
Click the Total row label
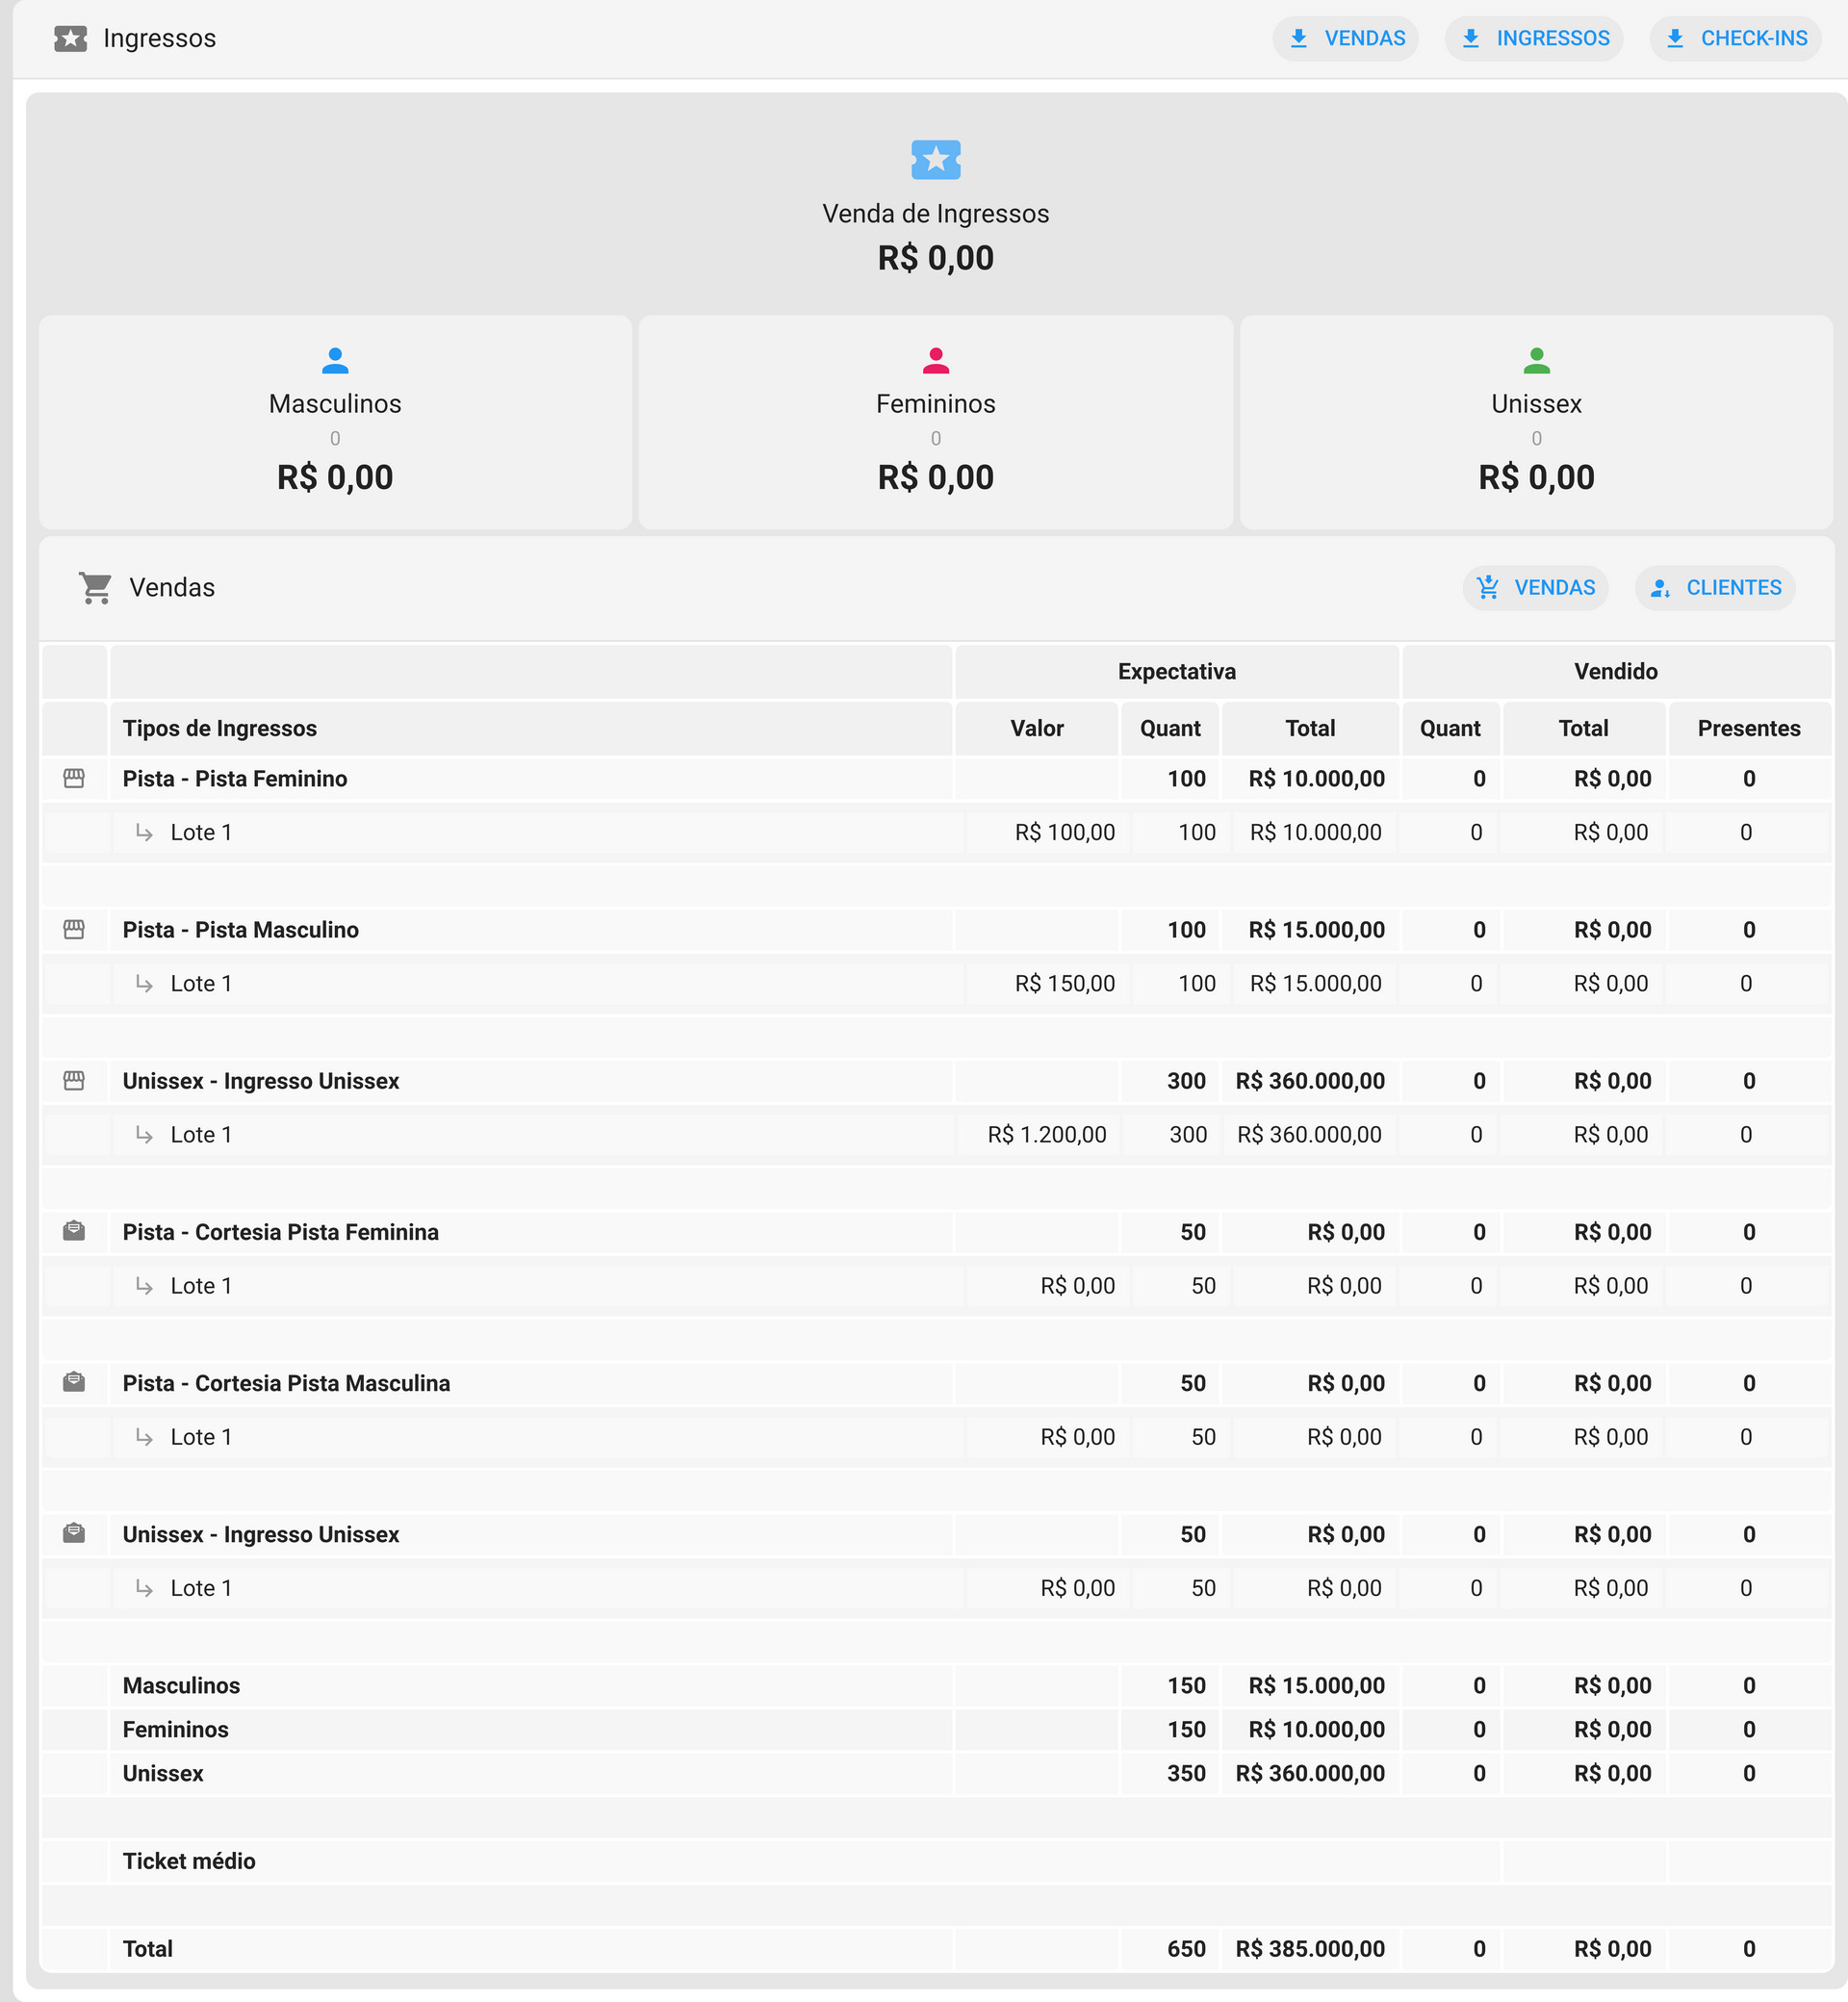click(x=148, y=1948)
